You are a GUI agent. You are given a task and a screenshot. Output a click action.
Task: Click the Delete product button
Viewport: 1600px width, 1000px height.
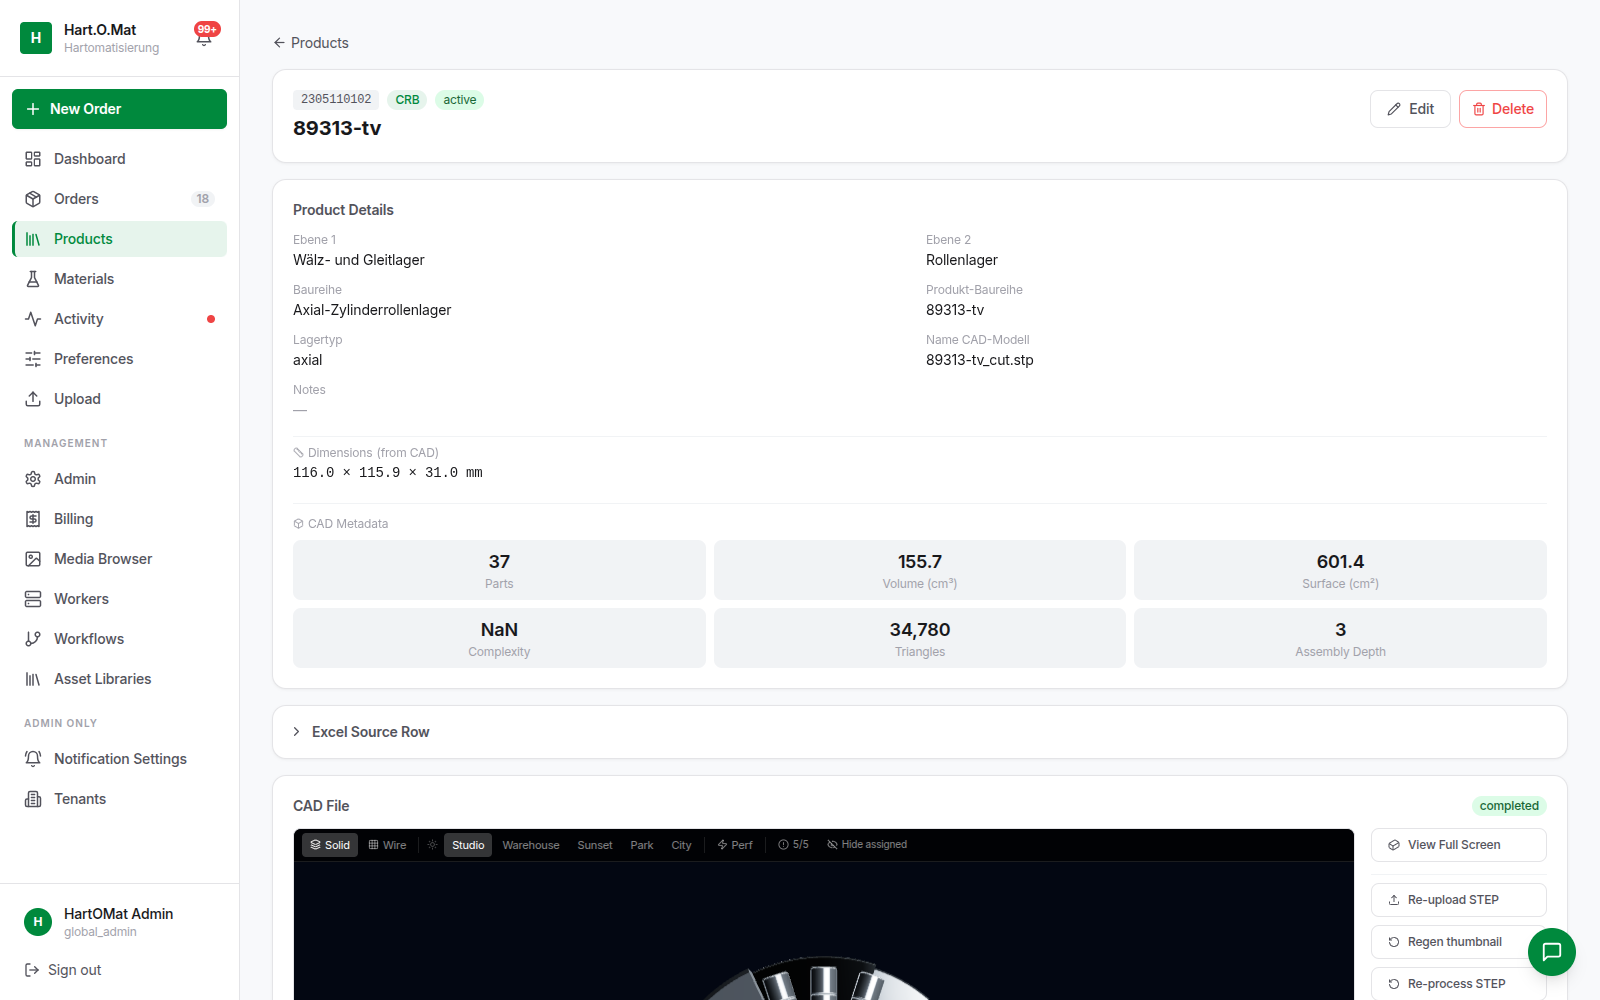[x=1503, y=109]
